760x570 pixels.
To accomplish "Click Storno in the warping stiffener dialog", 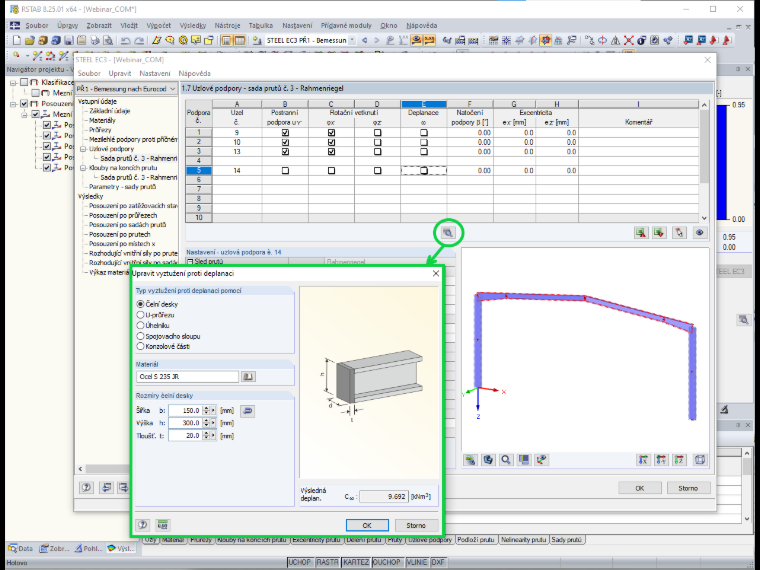I will click(416, 525).
